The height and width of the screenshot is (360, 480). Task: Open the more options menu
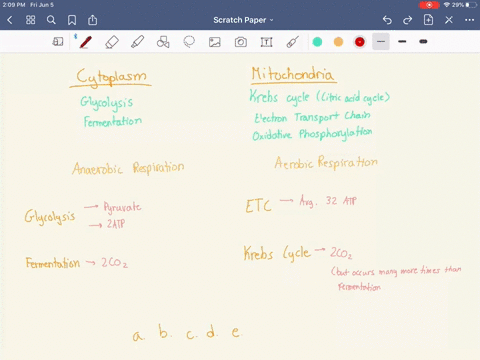[x=469, y=20]
